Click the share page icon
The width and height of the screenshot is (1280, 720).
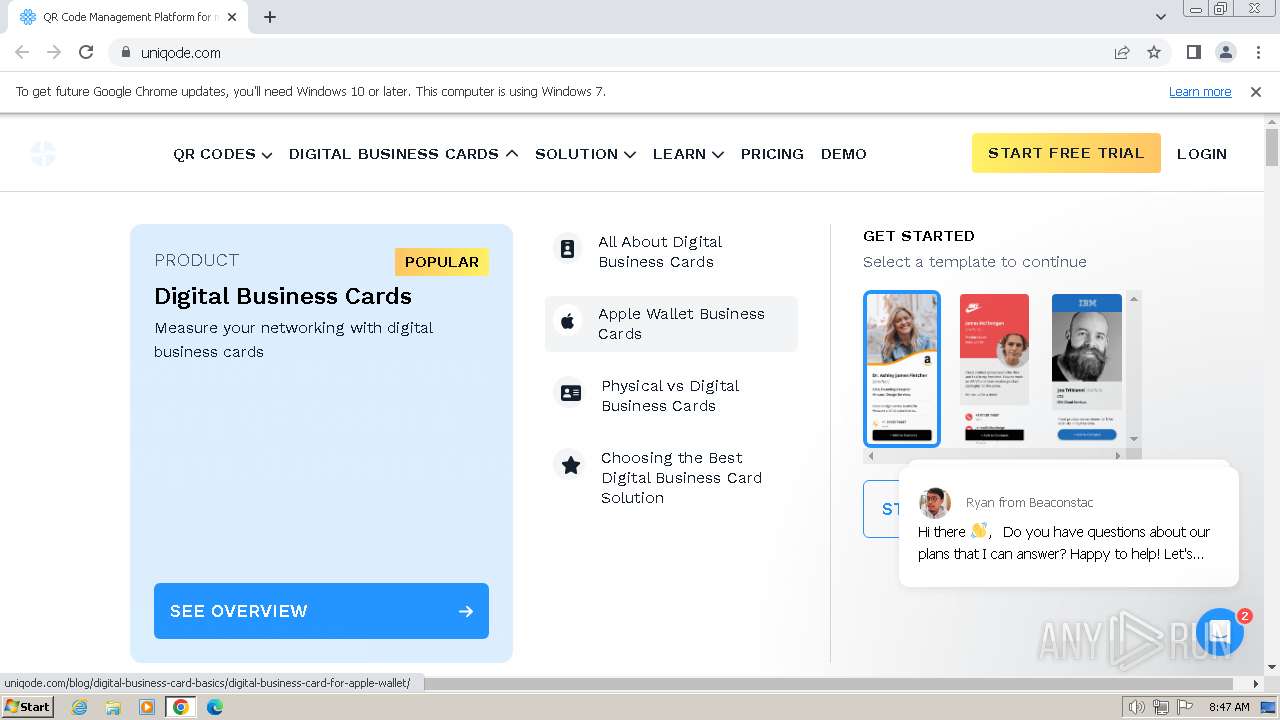click(1122, 52)
